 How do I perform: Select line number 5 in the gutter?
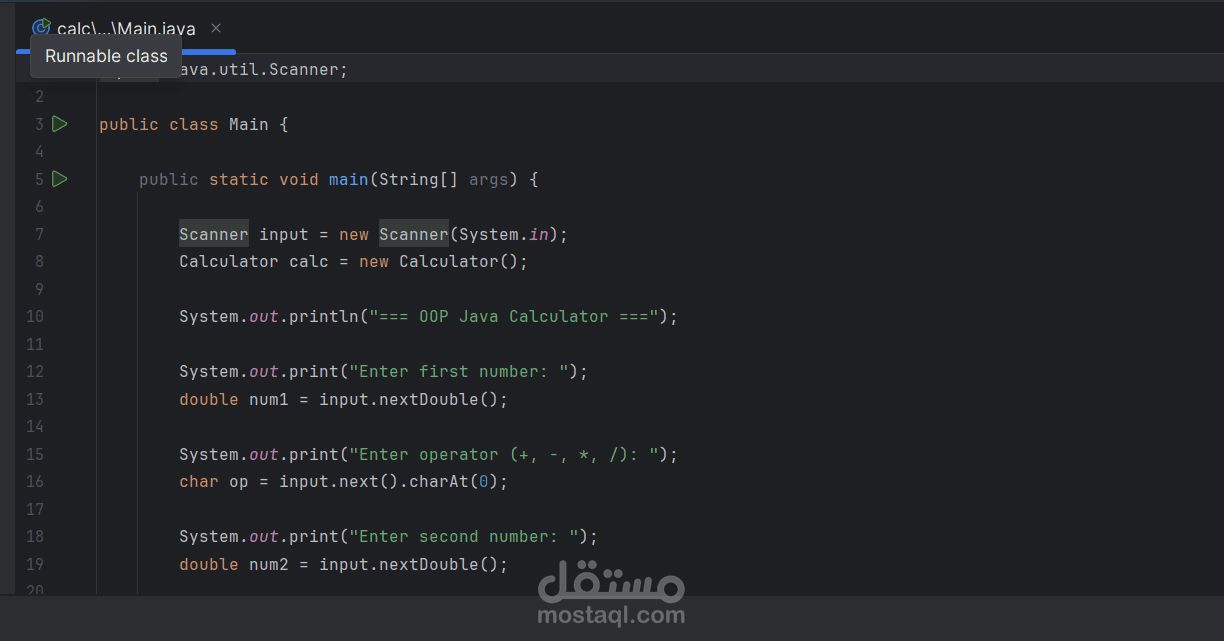[38, 179]
